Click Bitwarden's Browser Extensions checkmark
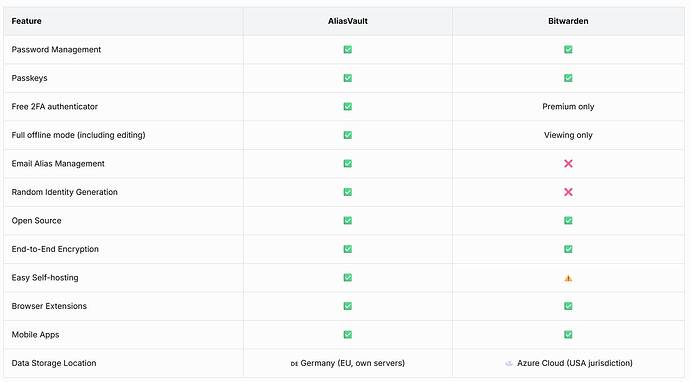Image resolution: width=690 pixels, height=382 pixels. point(568,306)
